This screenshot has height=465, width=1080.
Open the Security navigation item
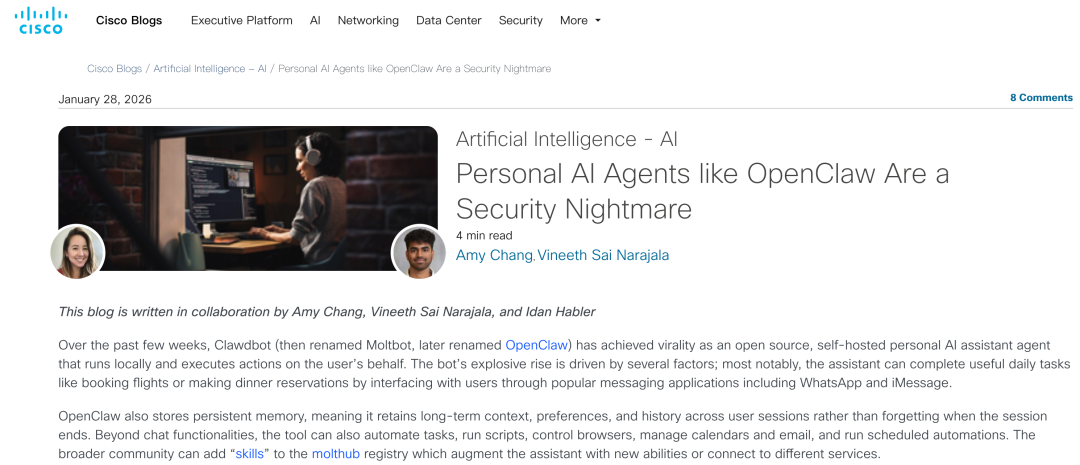tap(521, 21)
